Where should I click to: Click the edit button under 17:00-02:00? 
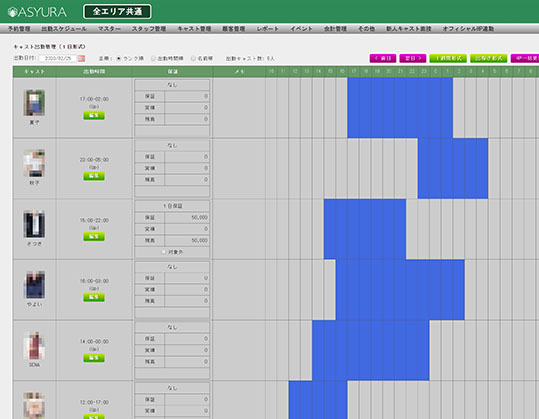pos(94,115)
